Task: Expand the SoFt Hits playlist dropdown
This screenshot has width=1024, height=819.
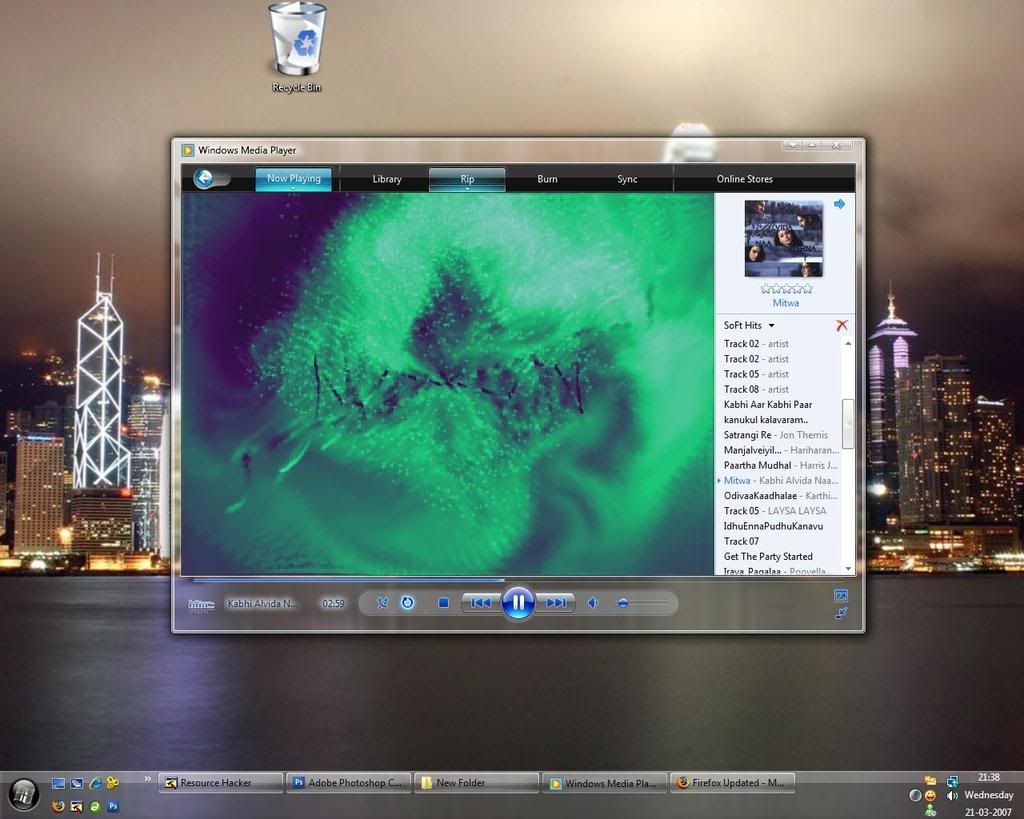Action: click(771, 325)
